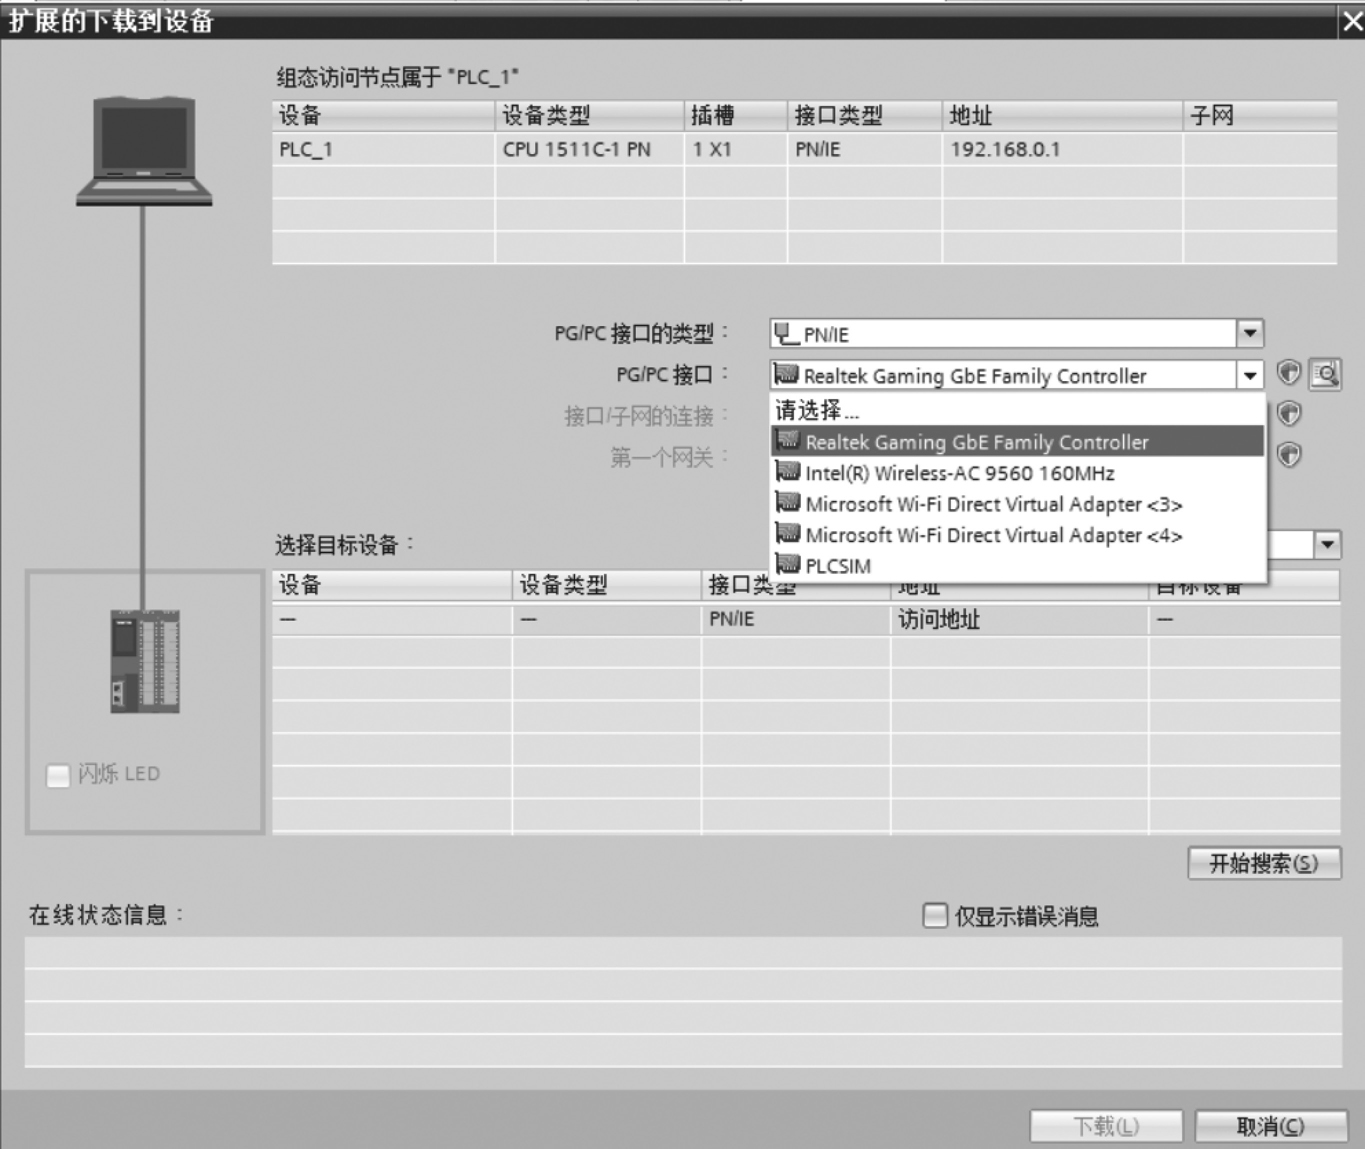
Task: Select Microsoft Wi-Fi Direct Virtual Adapter <3>
Action: point(1018,503)
